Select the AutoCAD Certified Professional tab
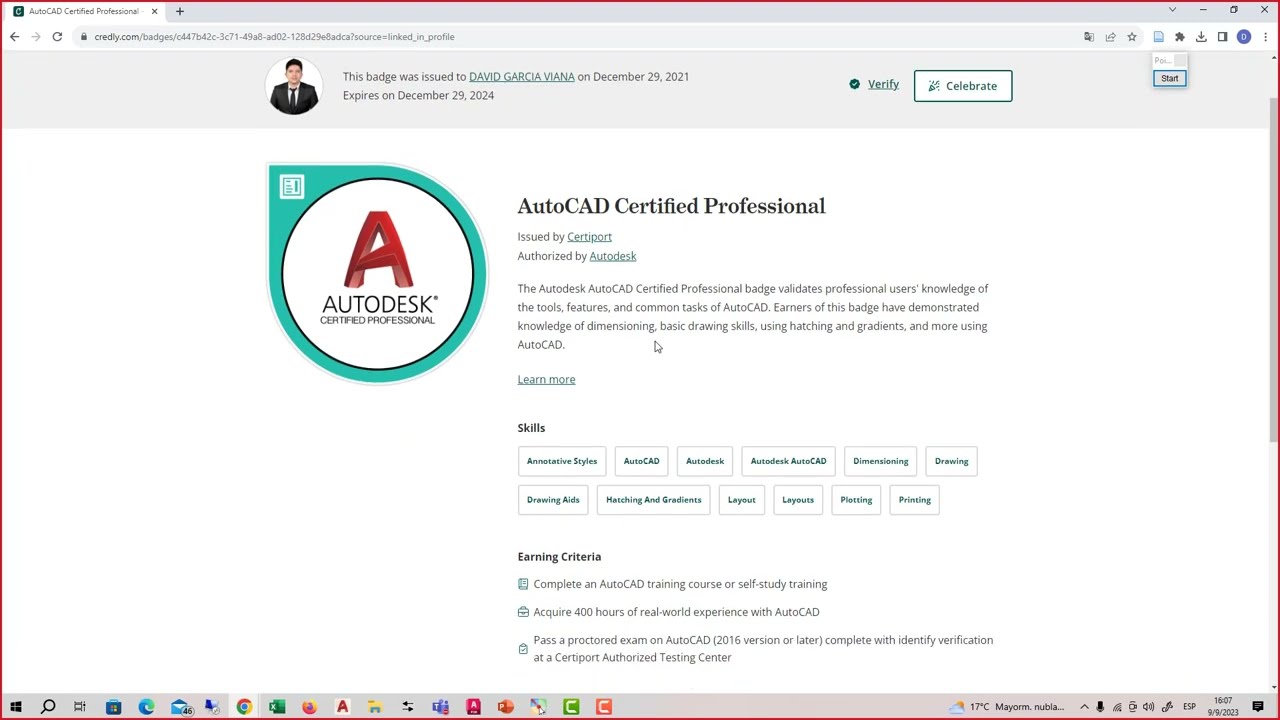 point(86,11)
